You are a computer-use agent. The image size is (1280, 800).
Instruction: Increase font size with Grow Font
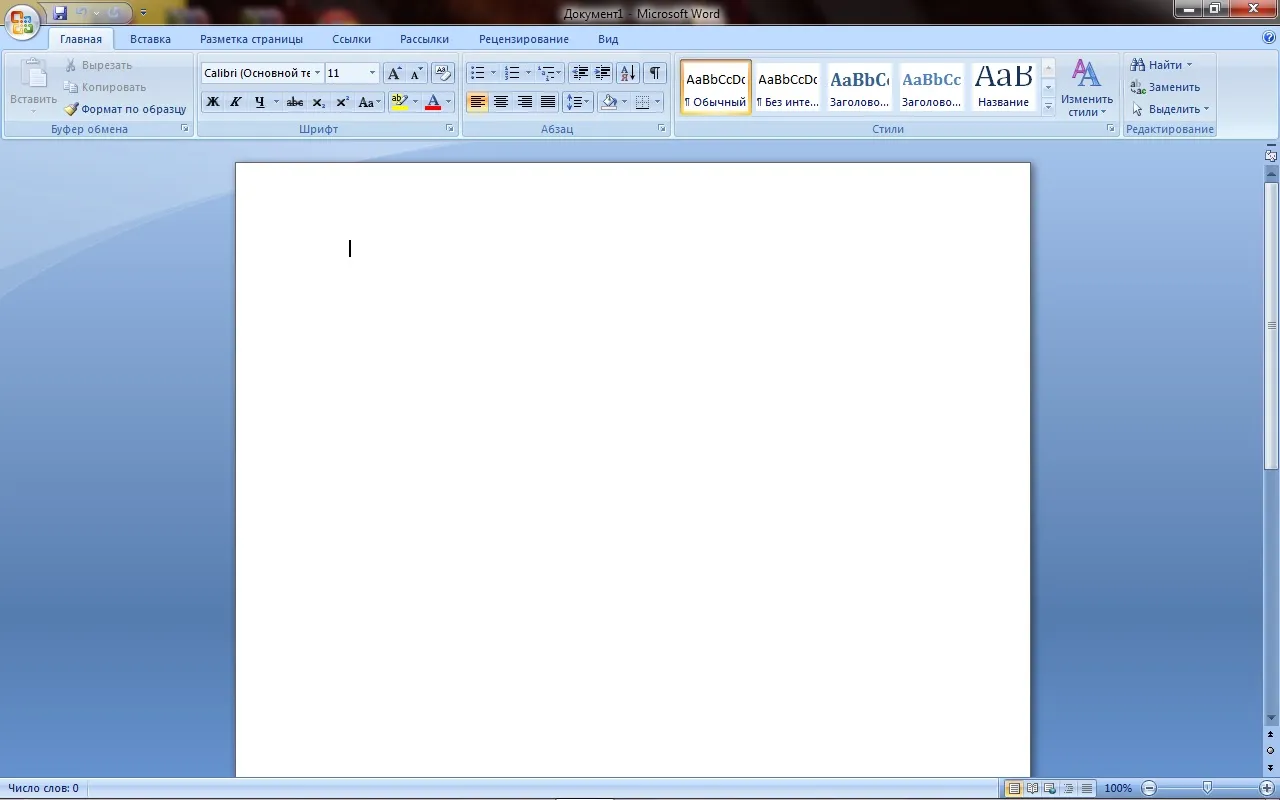pyautogui.click(x=394, y=73)
